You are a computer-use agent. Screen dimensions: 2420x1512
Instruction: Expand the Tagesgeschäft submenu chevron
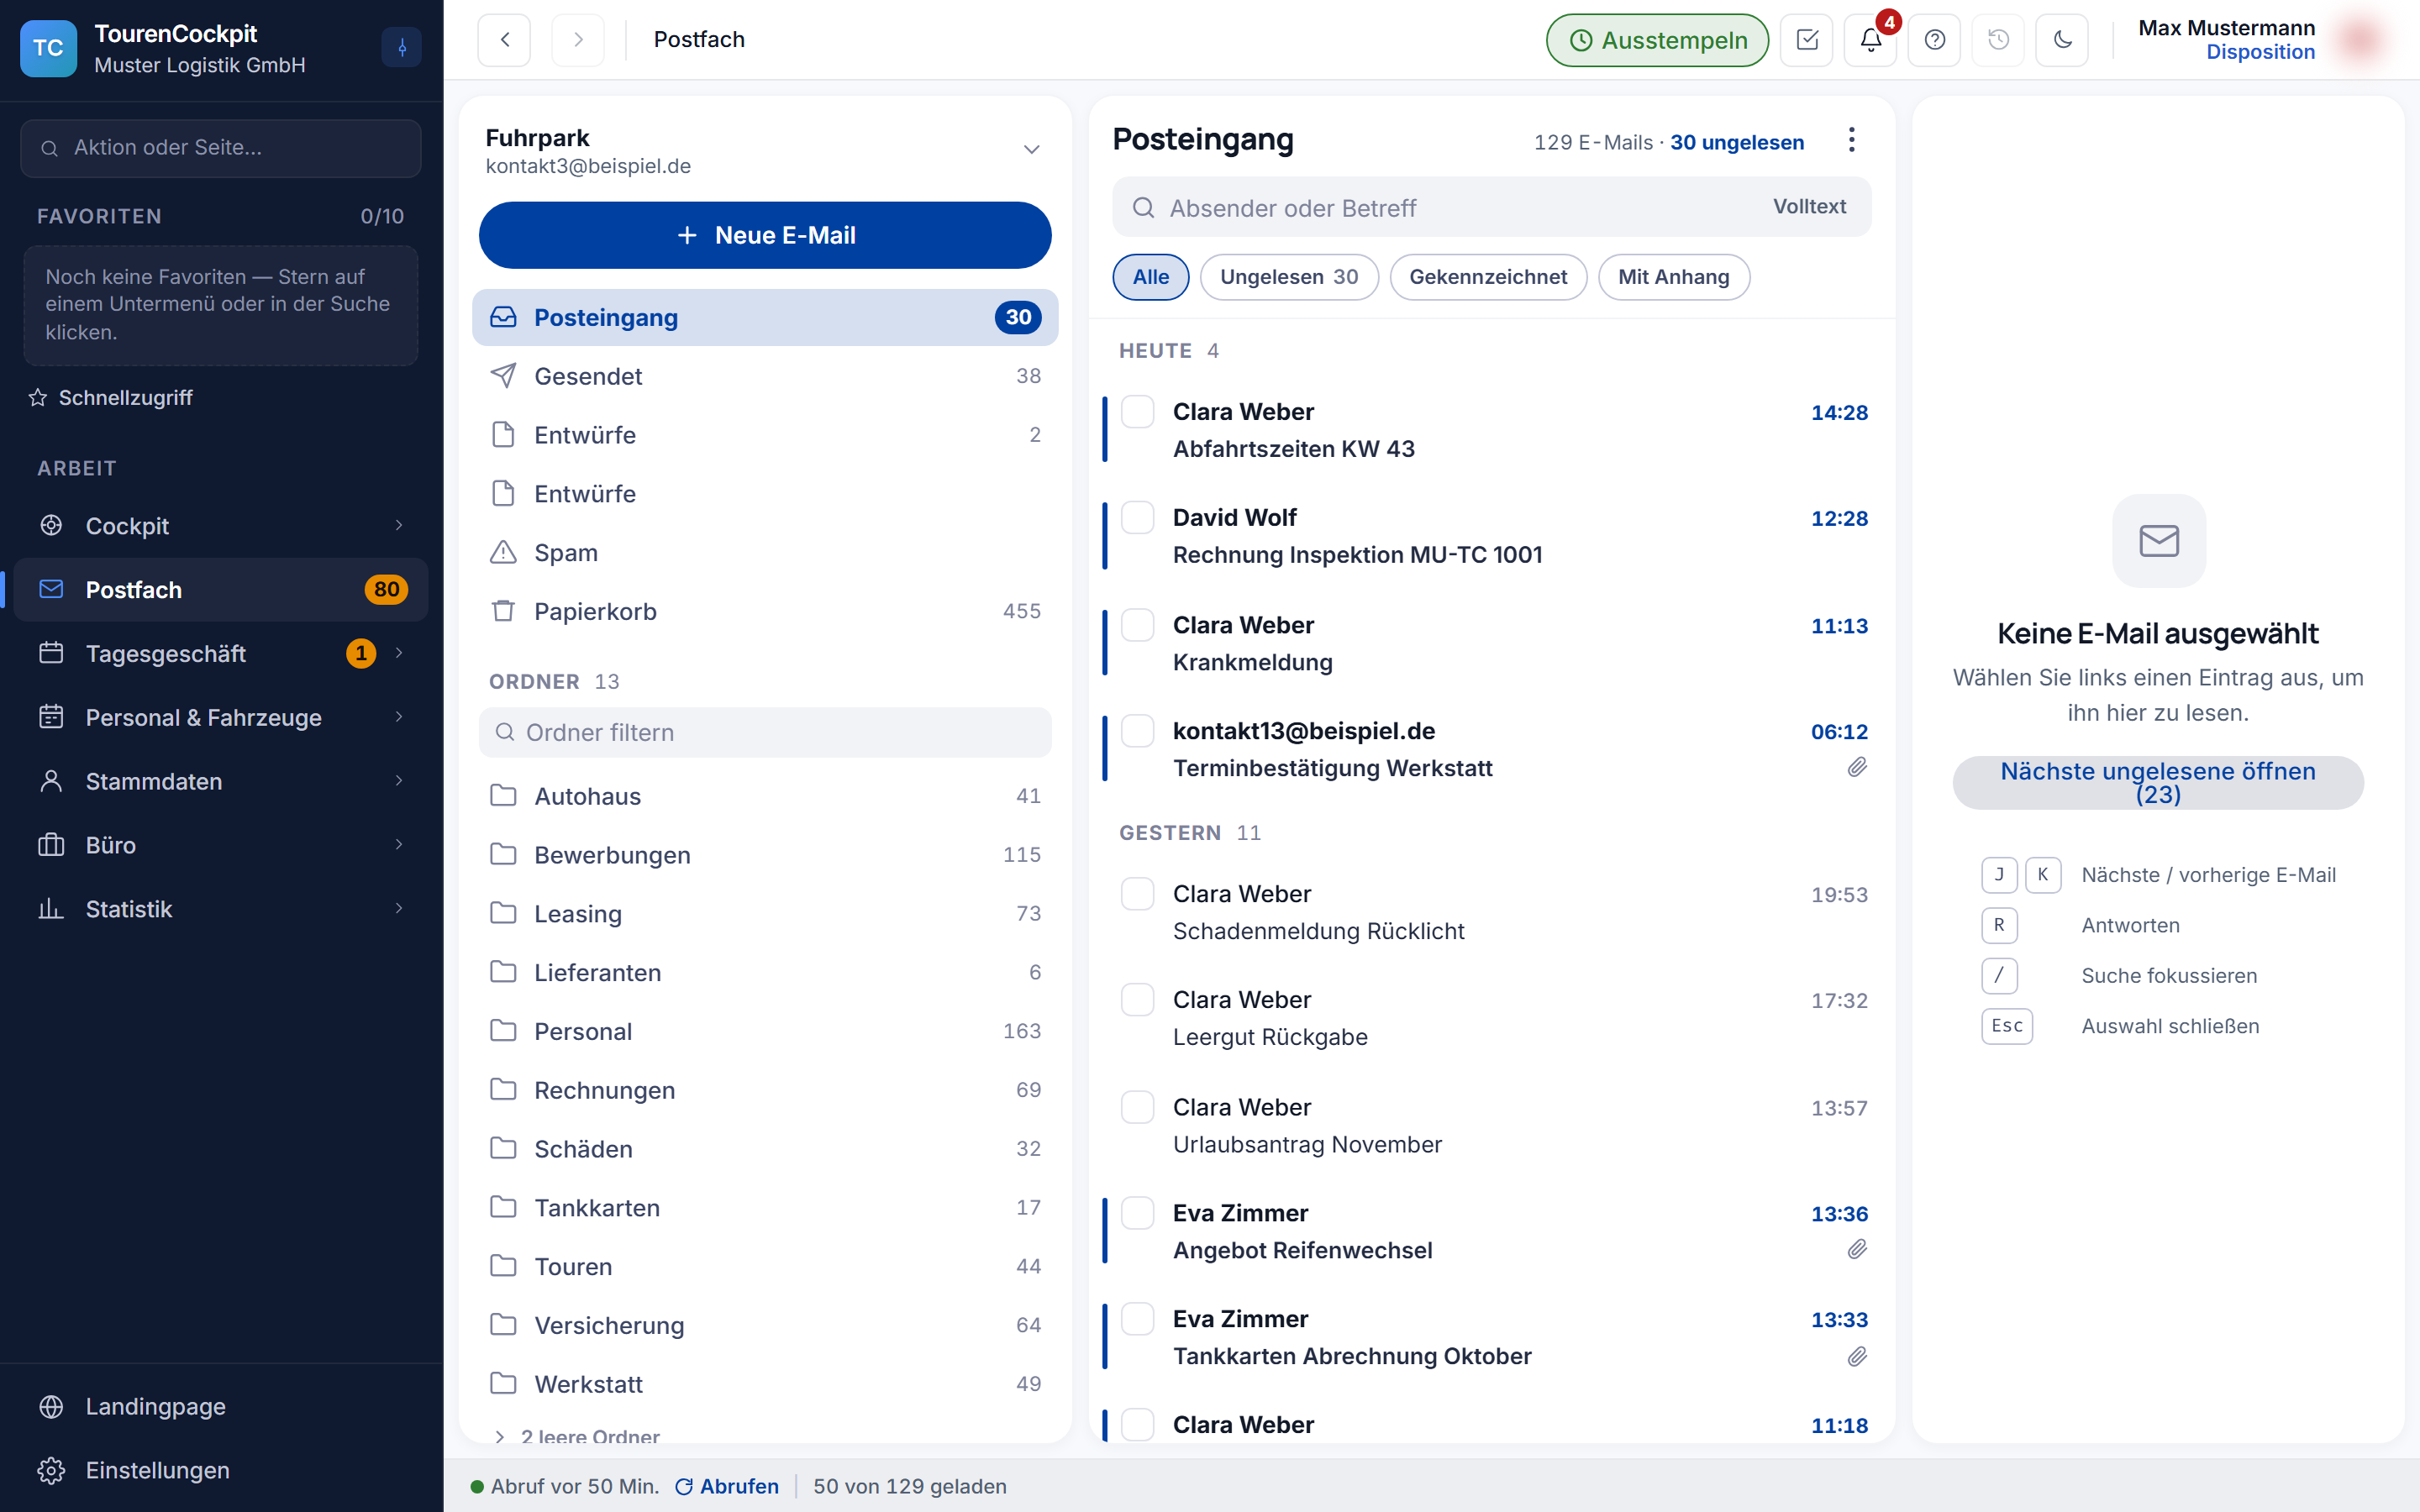click(399, 653)
